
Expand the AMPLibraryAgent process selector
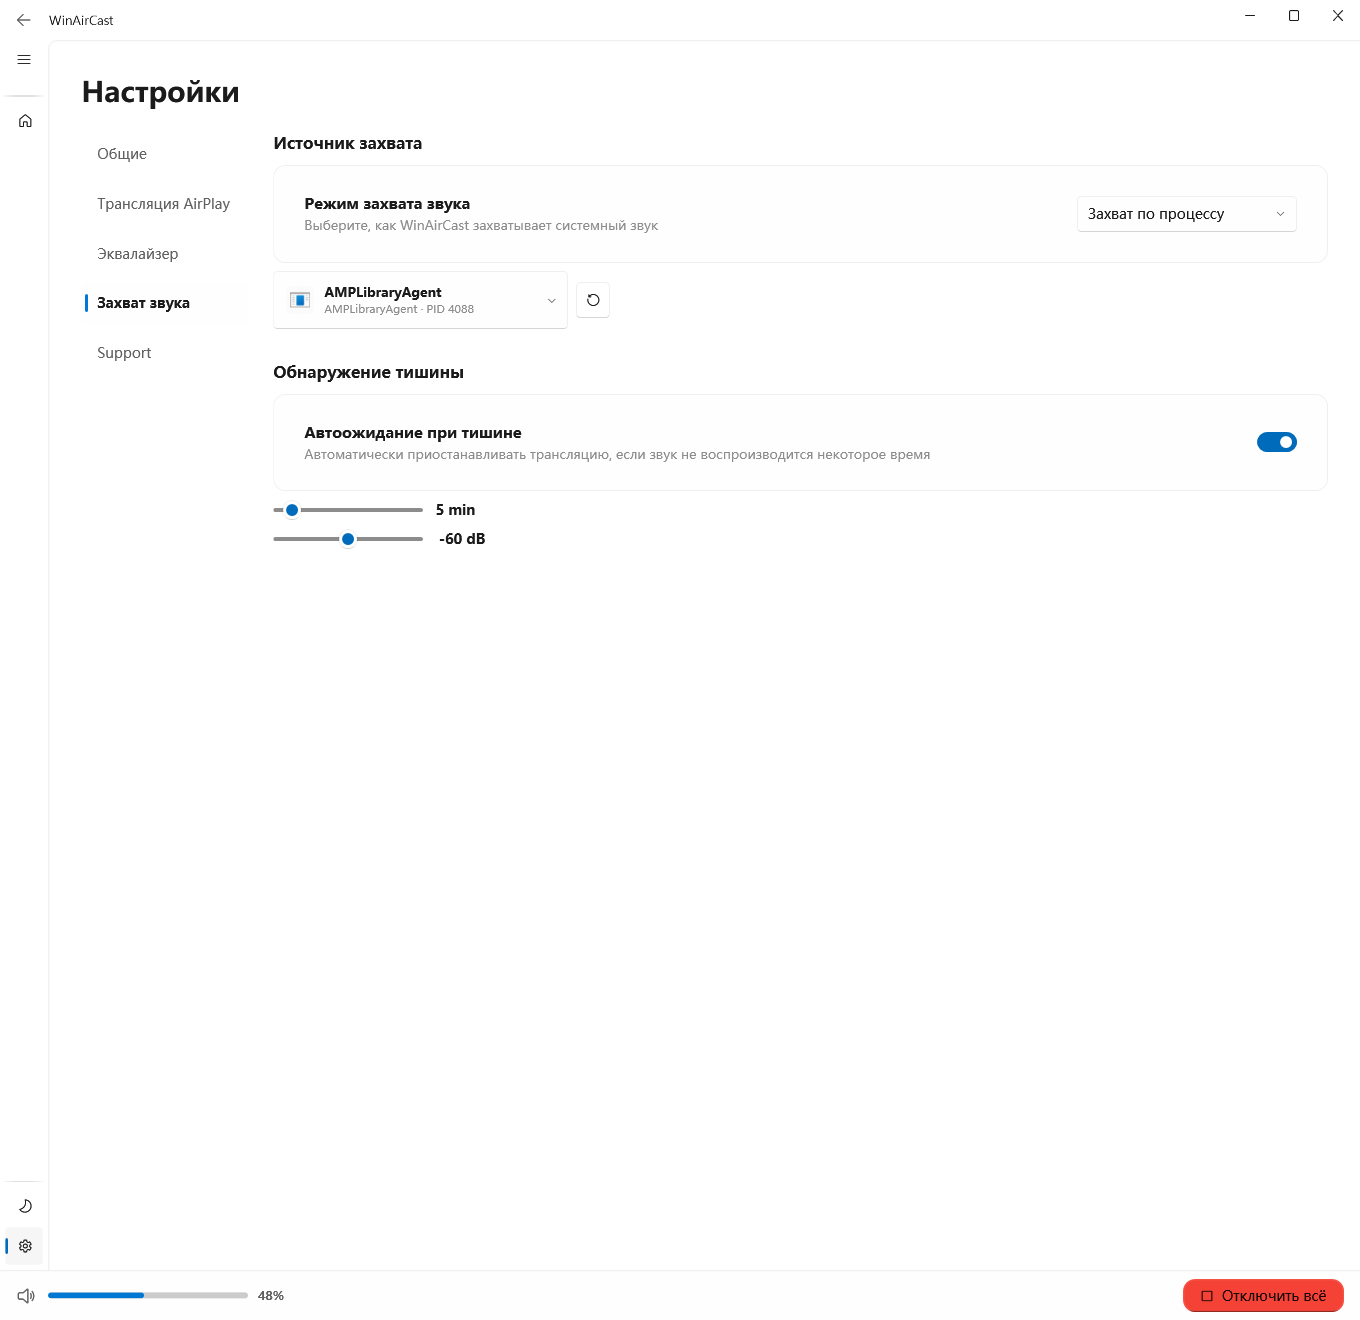tap(420, 300)
